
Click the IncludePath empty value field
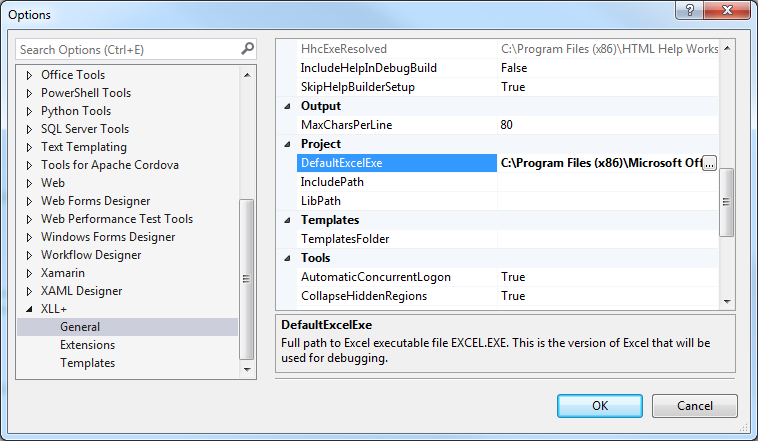point(608,182)
